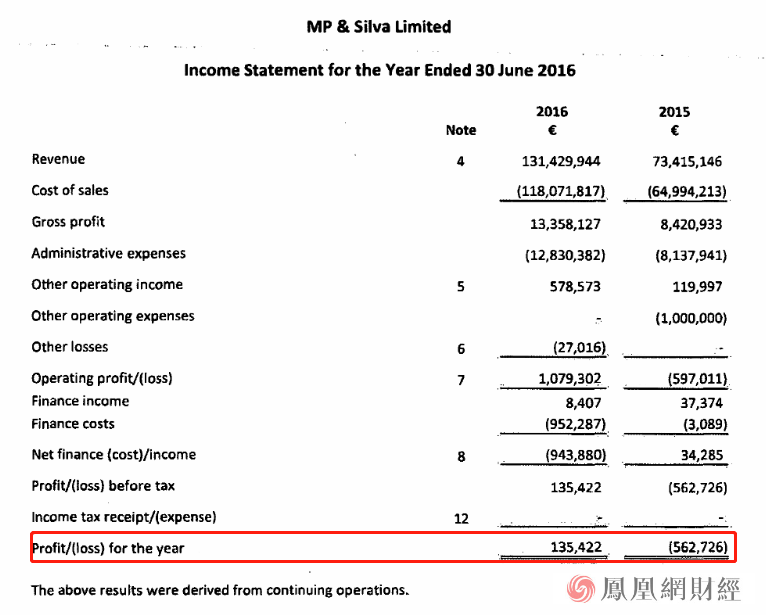
Task: Click the Finance income label
Action: tap(80, 401)
